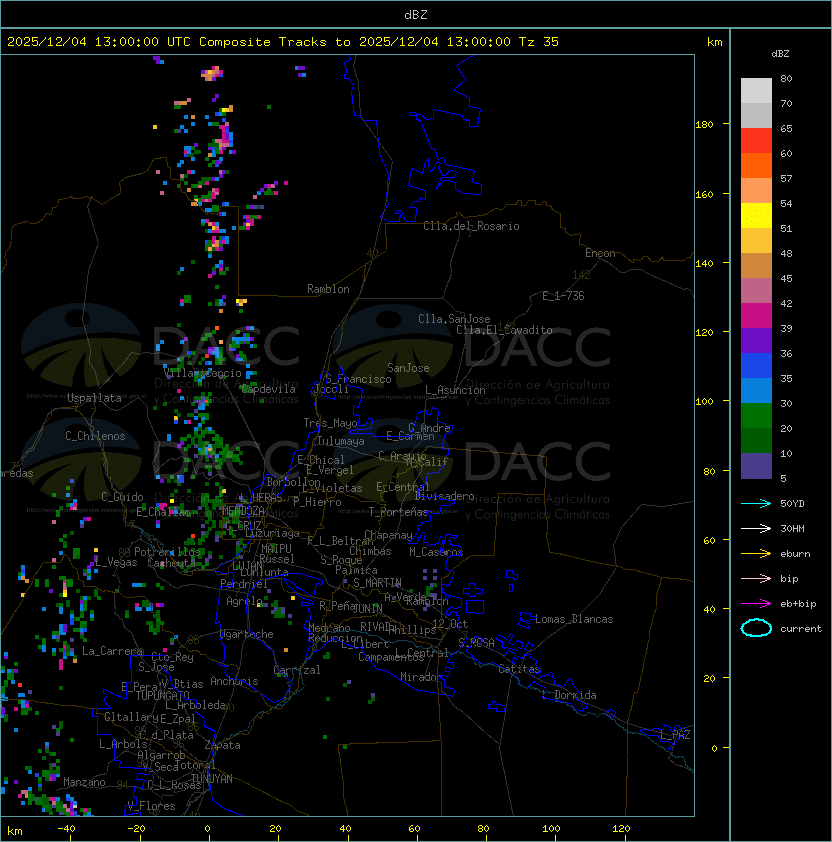Click the 'Tz 35' value in header
Image resolution: width=832 pixels, height=842 pixels.
[x=539, y=42]
